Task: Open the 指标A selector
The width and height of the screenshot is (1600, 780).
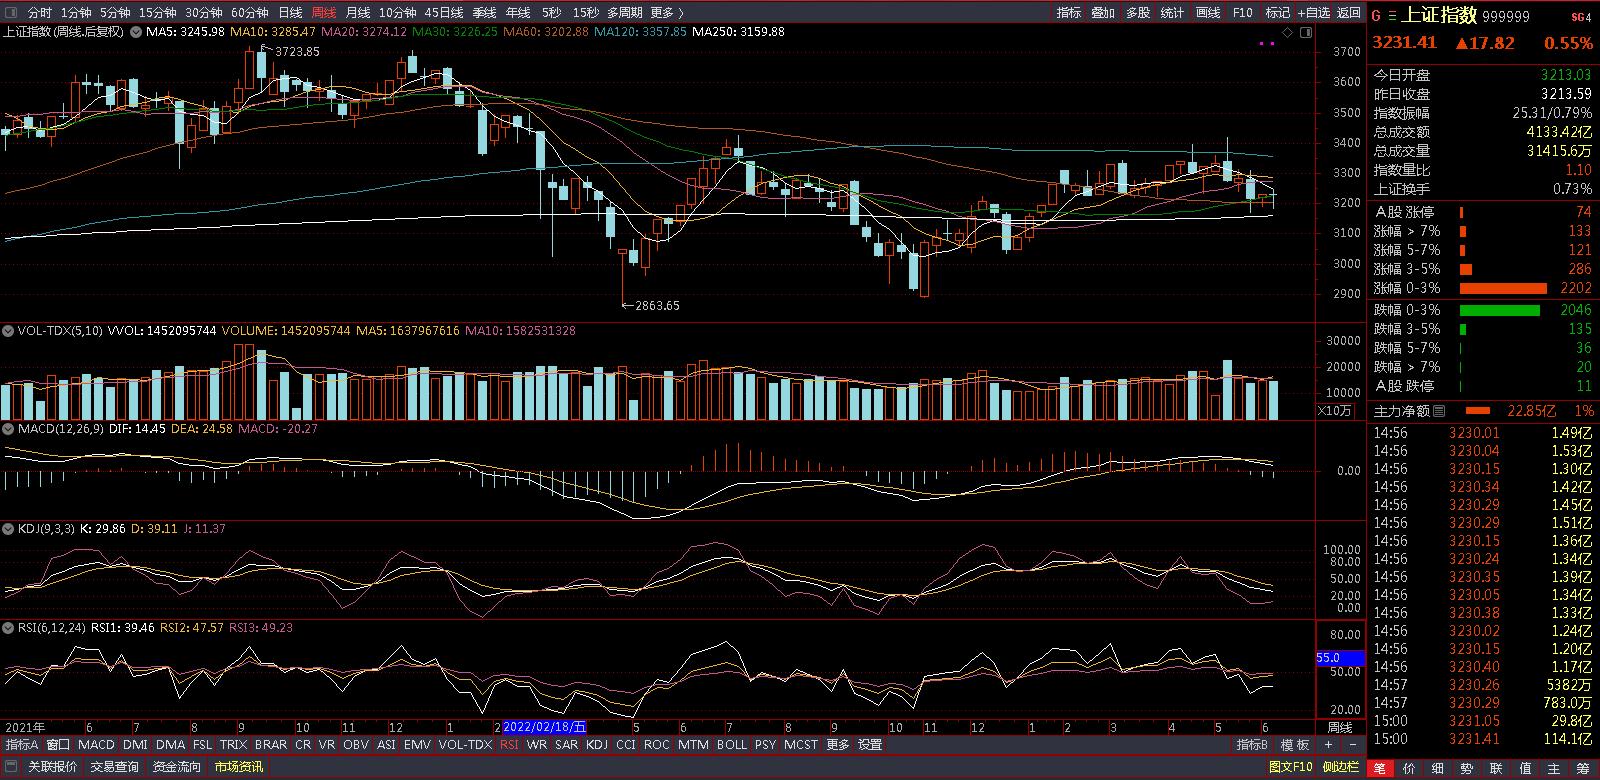Action: click(22, 745)
